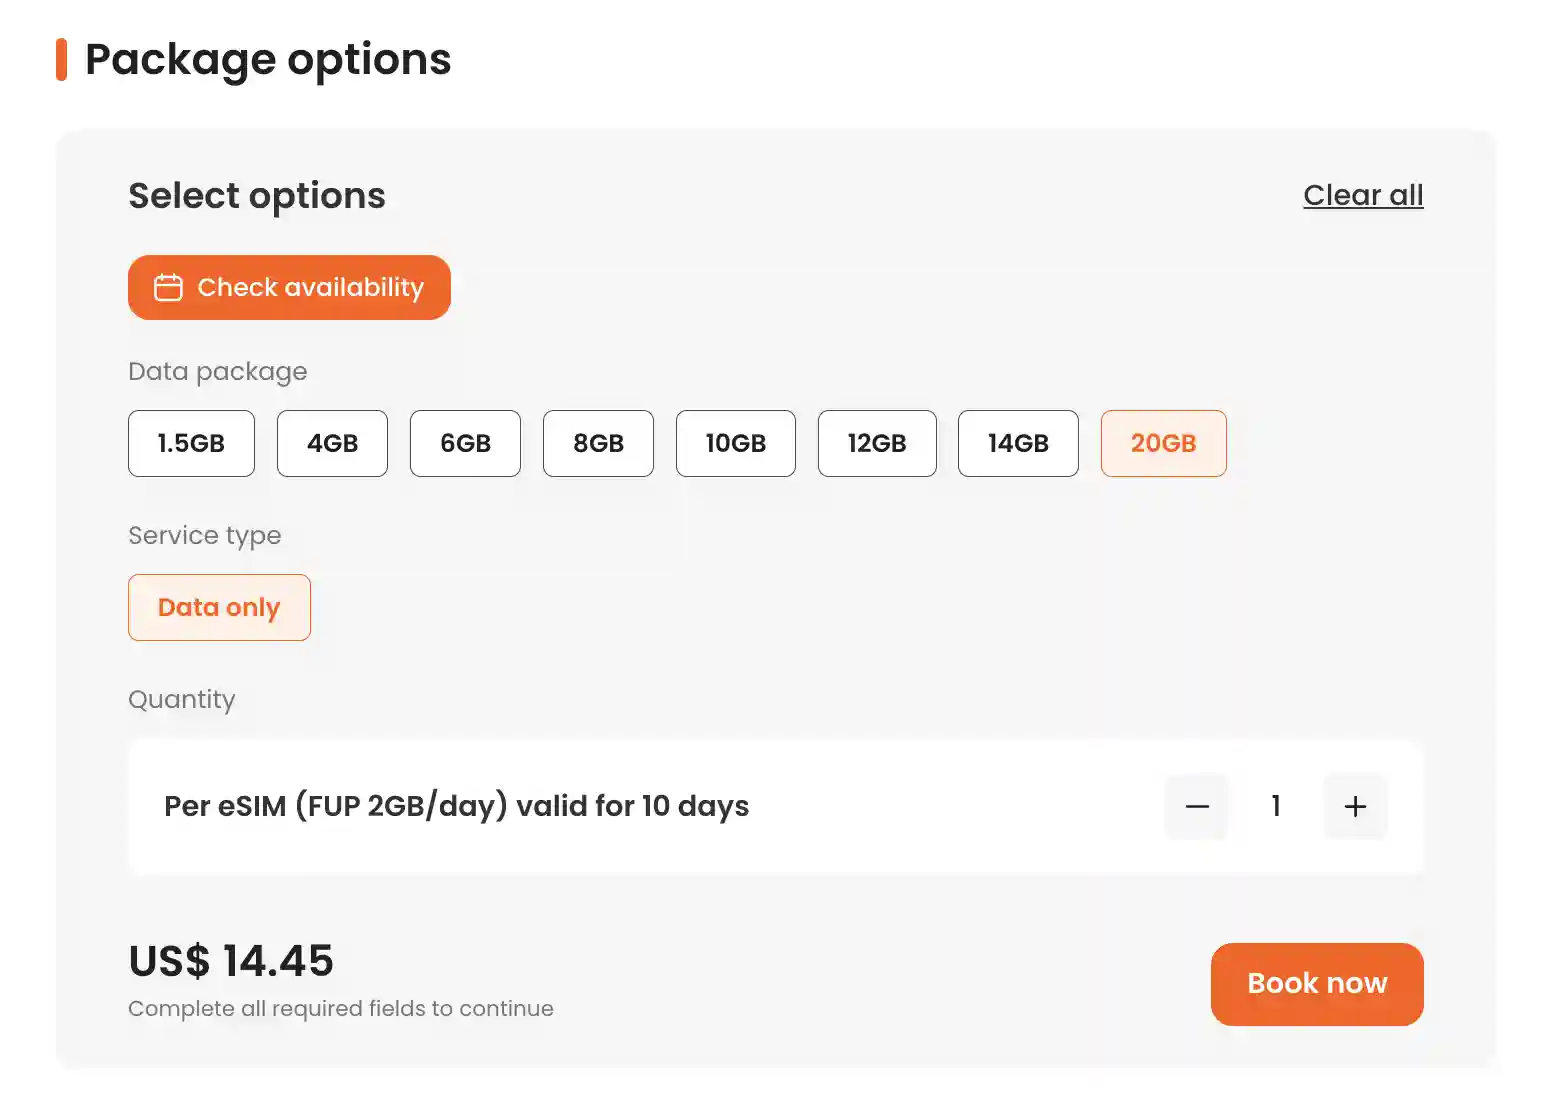Viewport: 1544px width, 1096px height.
Task: Select the 1.5GB data package
Action: pos(191,443)
